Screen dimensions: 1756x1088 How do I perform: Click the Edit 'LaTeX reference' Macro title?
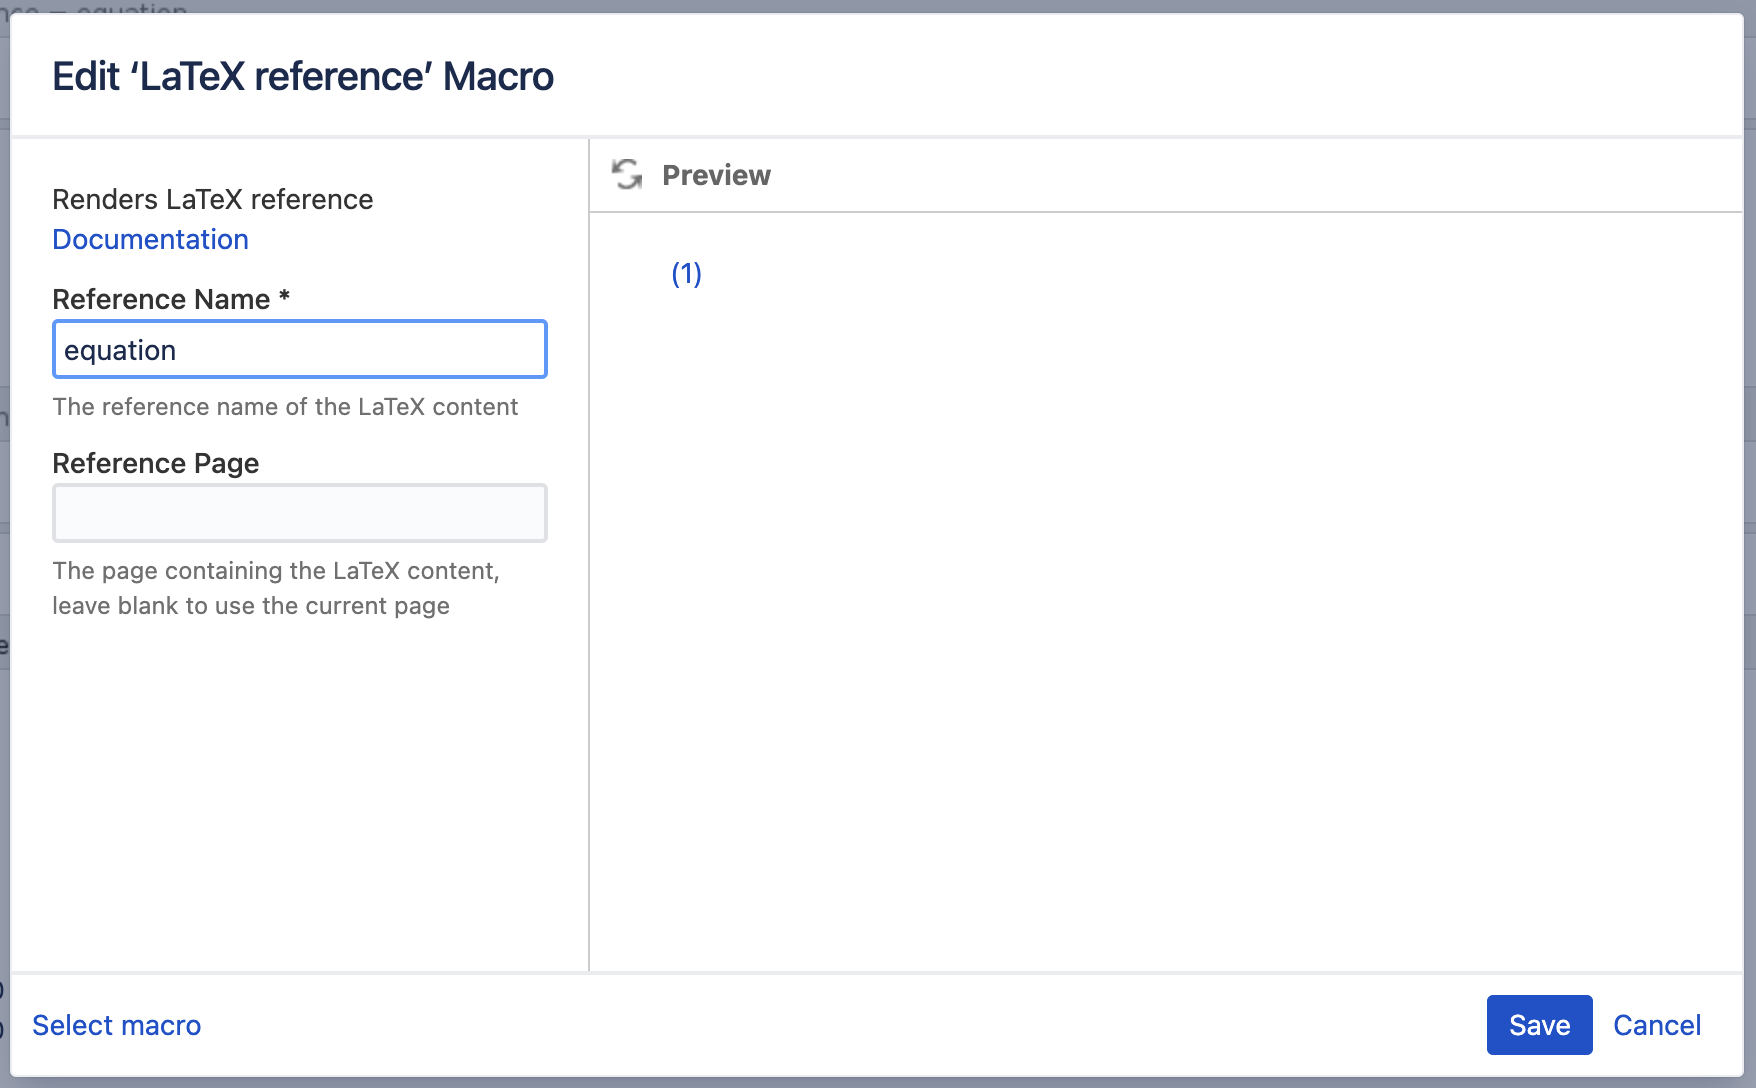[x=303, y=76]
